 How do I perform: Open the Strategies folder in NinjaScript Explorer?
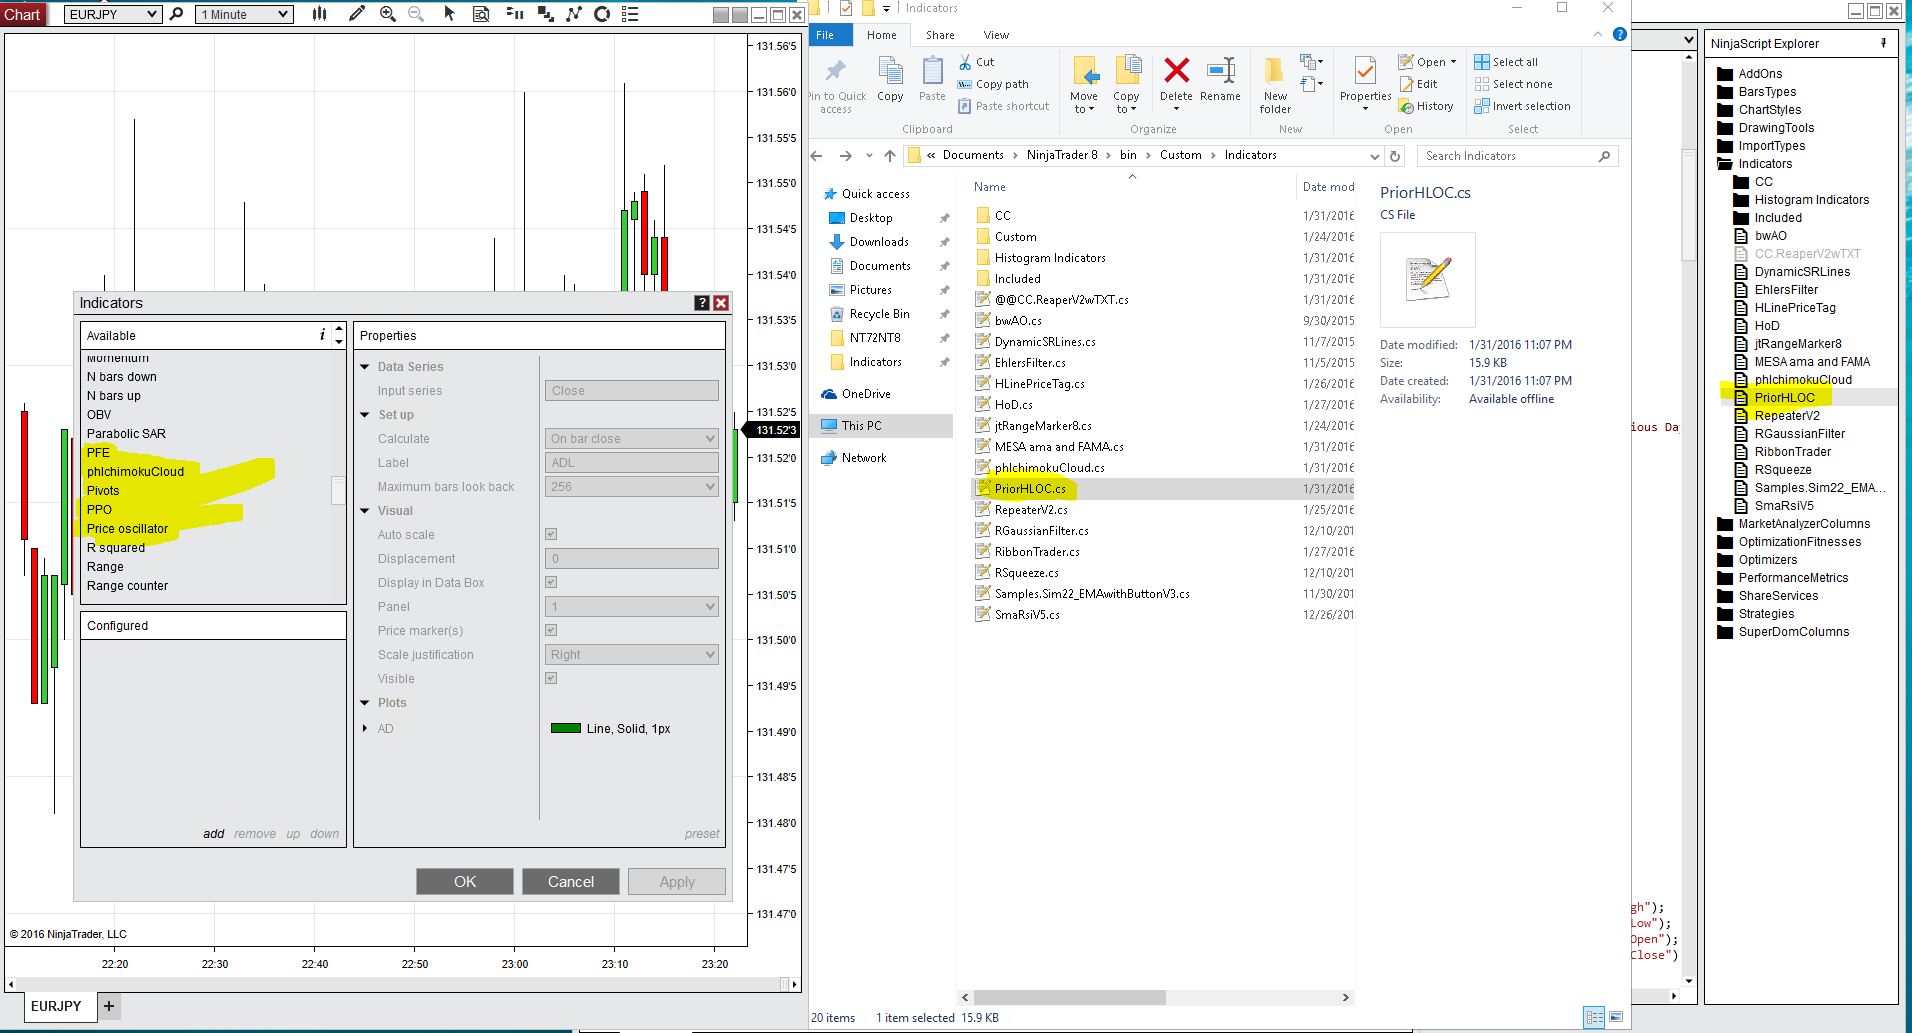(x=1766, y=614)
